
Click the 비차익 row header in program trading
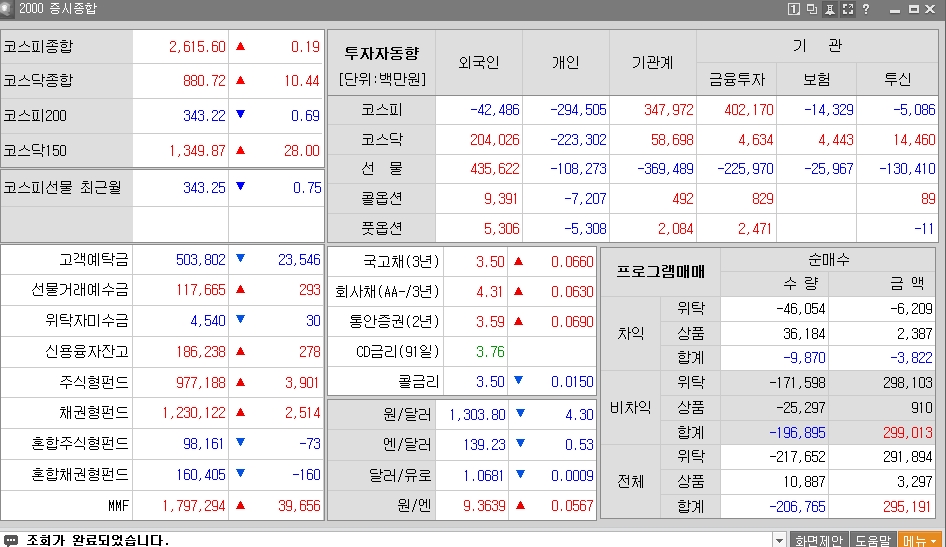point(630,407)
